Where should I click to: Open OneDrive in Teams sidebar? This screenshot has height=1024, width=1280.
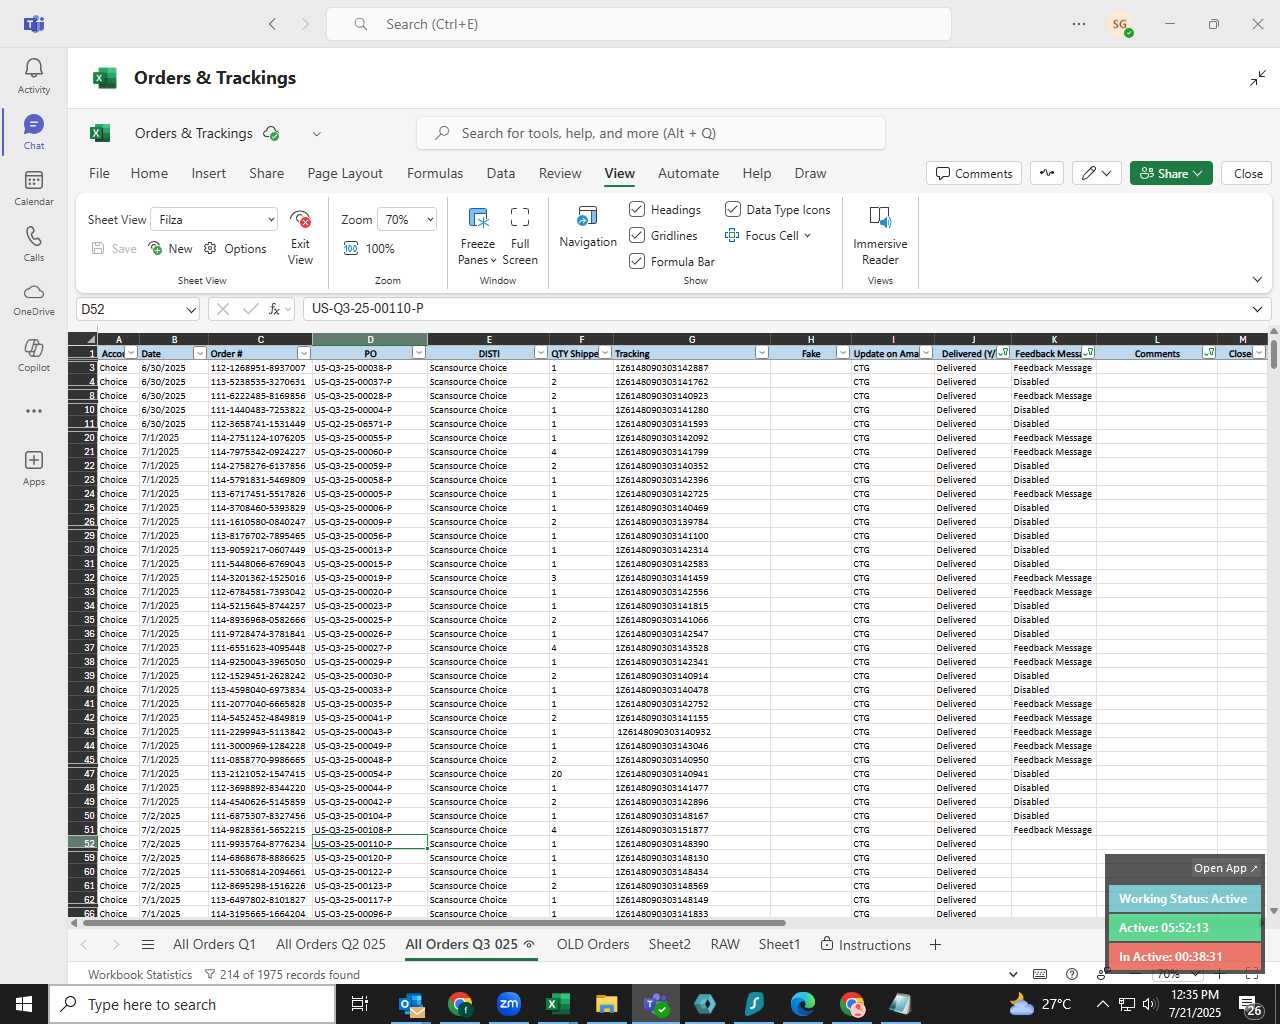click(33, 299)
